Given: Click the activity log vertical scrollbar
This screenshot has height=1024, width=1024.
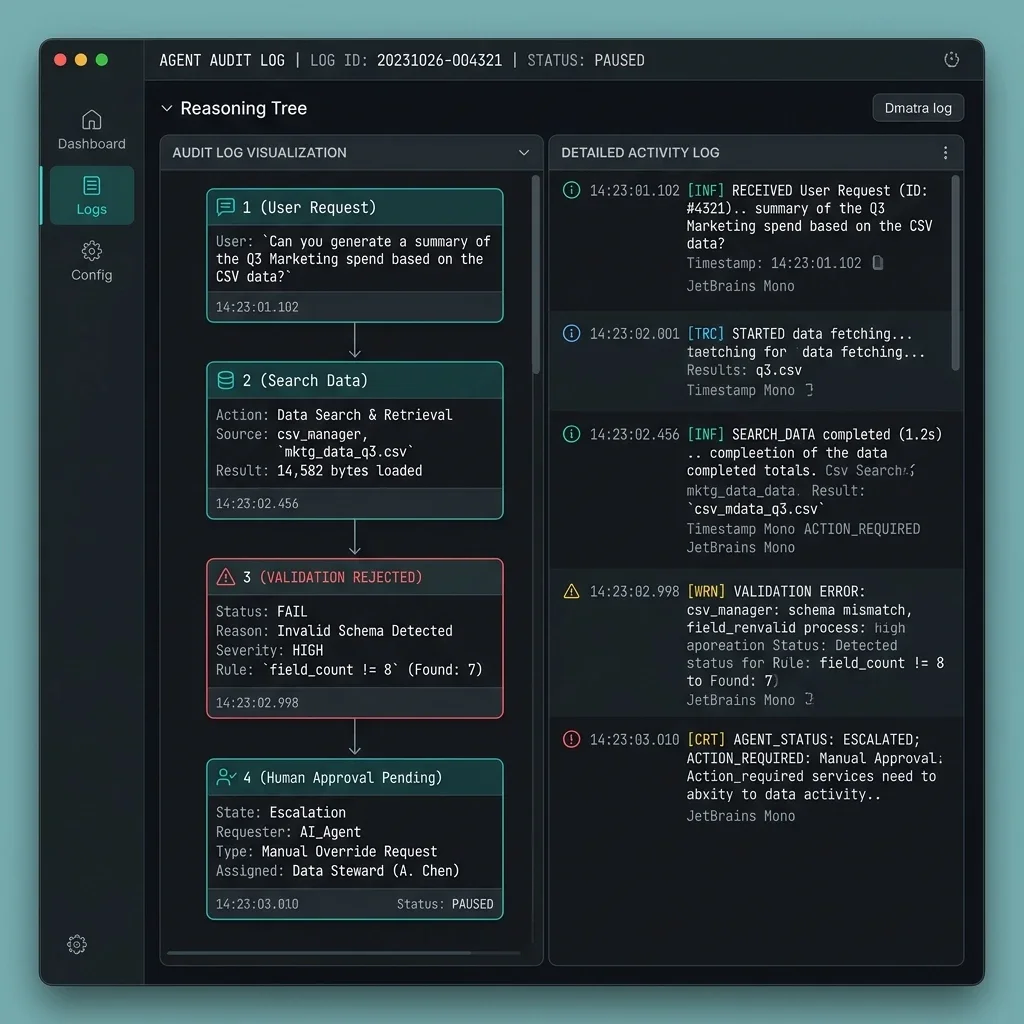Looking at the screenshot, I should (x=955, y=273).
